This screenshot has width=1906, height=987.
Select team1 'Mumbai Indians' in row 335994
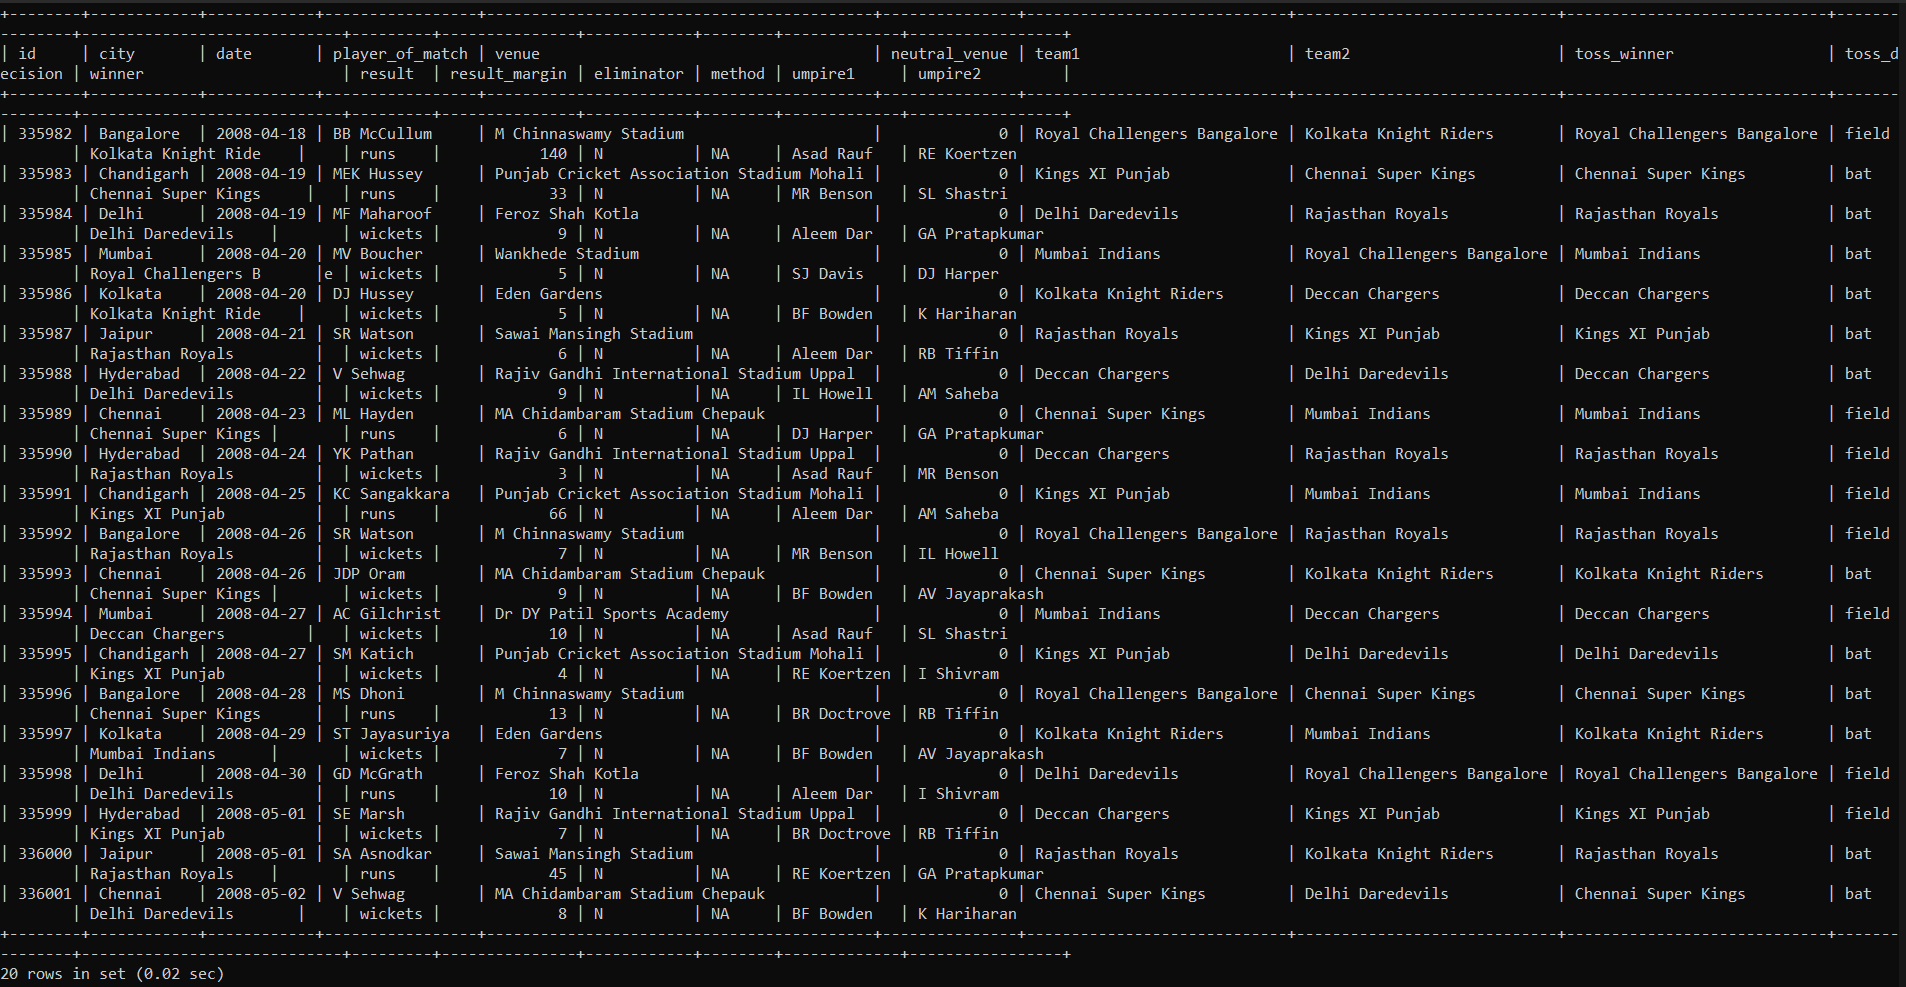tap(1098, 614)
